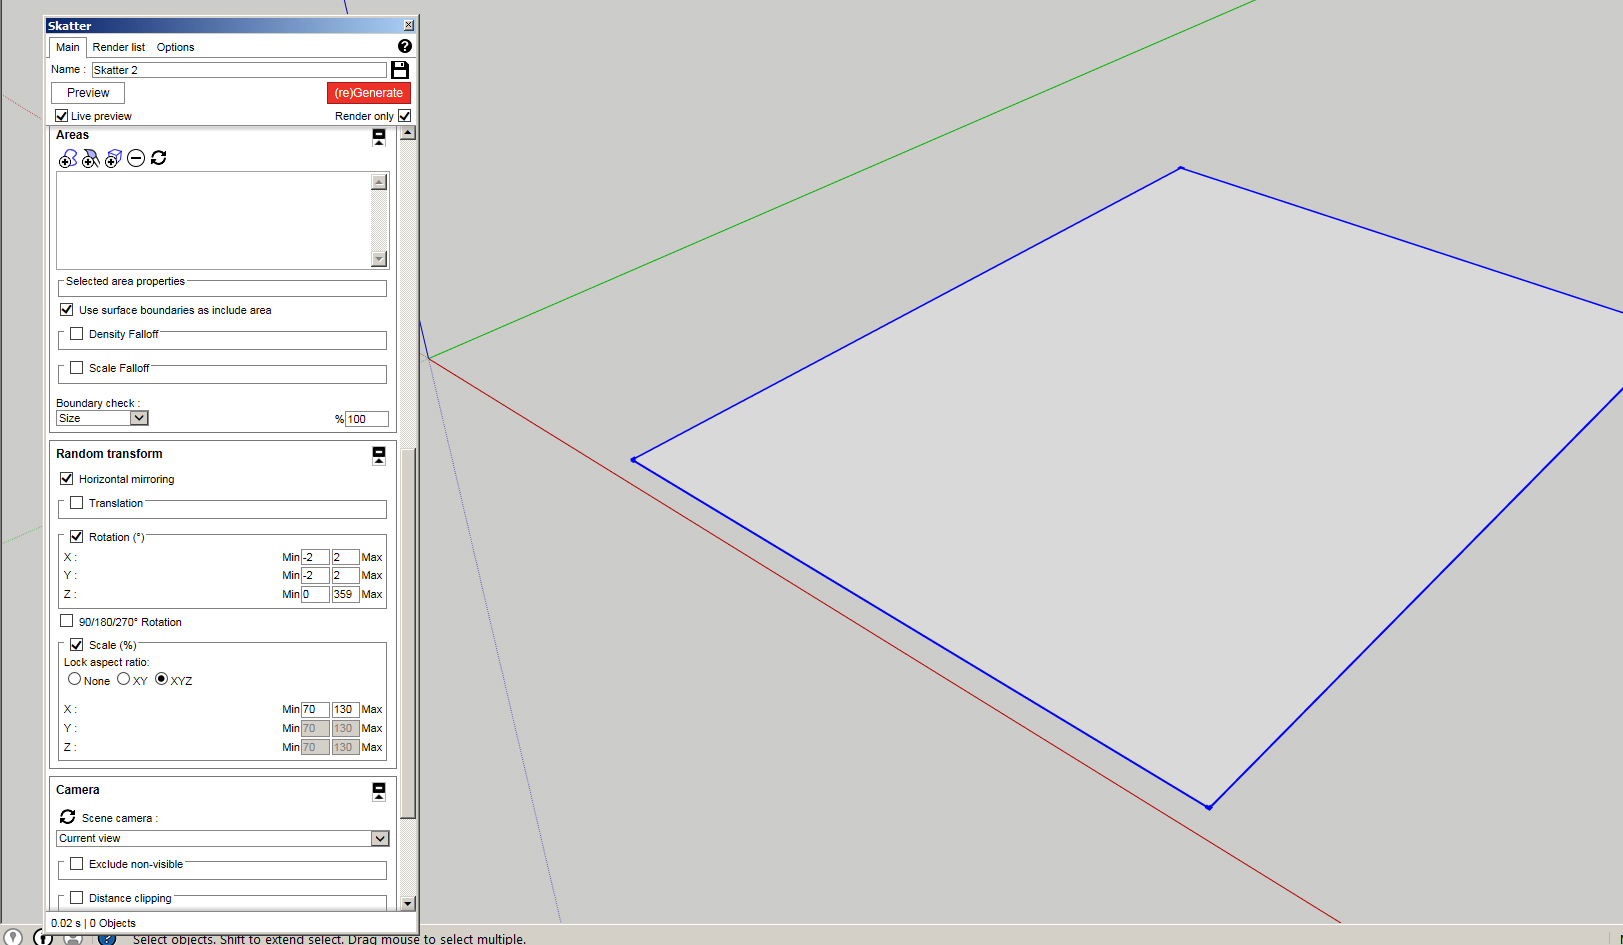The width and height of the screenshot is (1623, 945).
Task: Select the None lock aspect ratio option
Action: point(74,679)
